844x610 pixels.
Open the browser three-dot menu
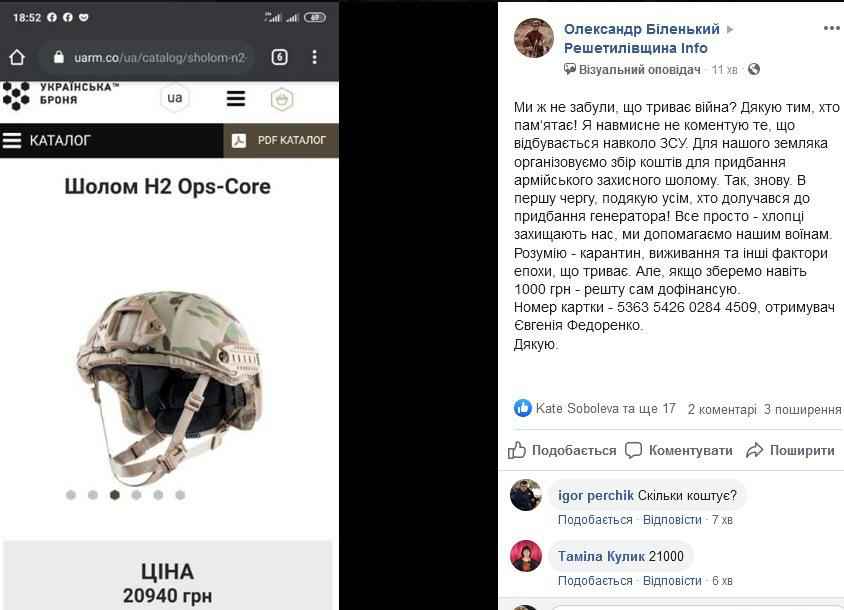[314, 57]
